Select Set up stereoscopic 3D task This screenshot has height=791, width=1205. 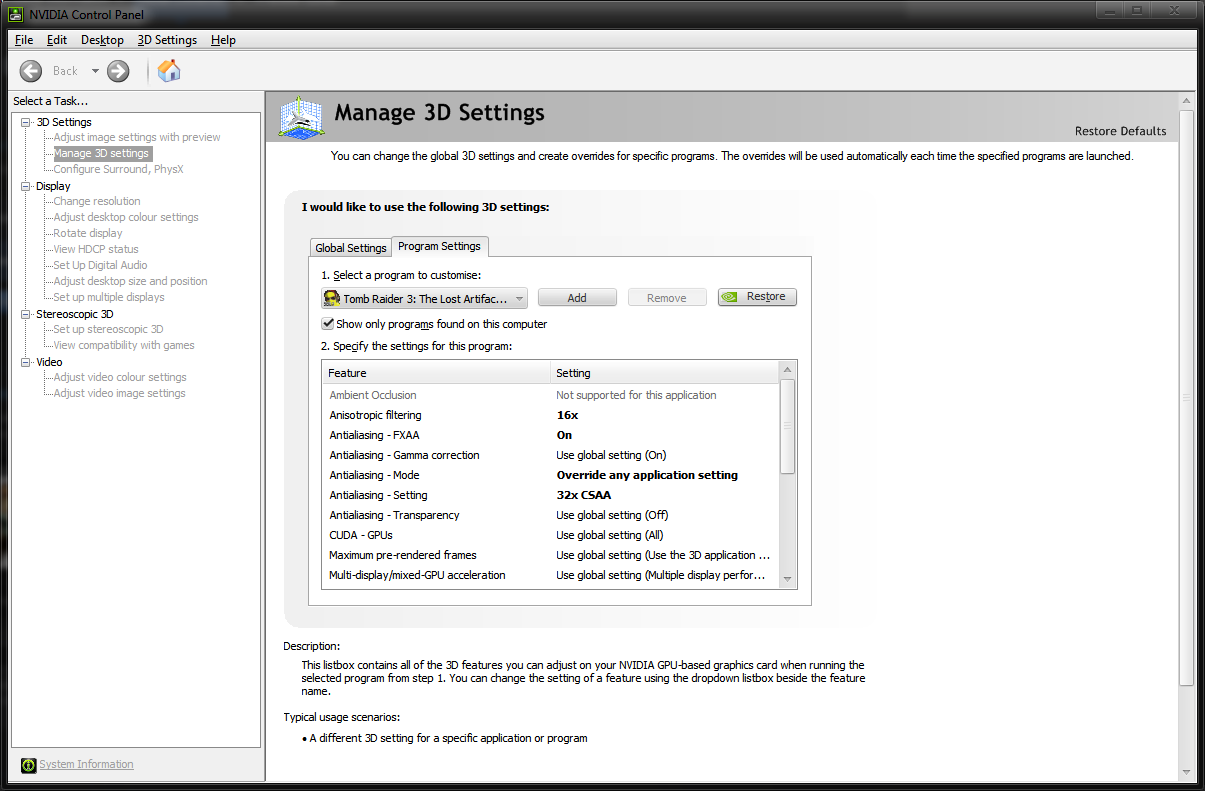tap(108, 330)
